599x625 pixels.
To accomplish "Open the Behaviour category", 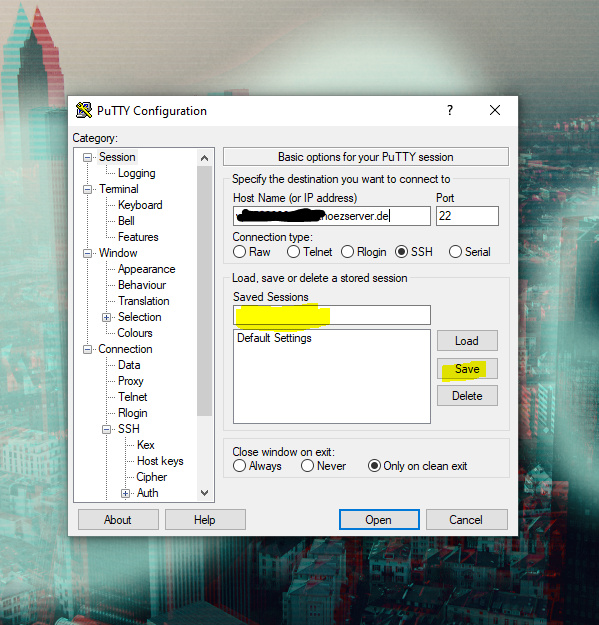I will tap(142, 285).
